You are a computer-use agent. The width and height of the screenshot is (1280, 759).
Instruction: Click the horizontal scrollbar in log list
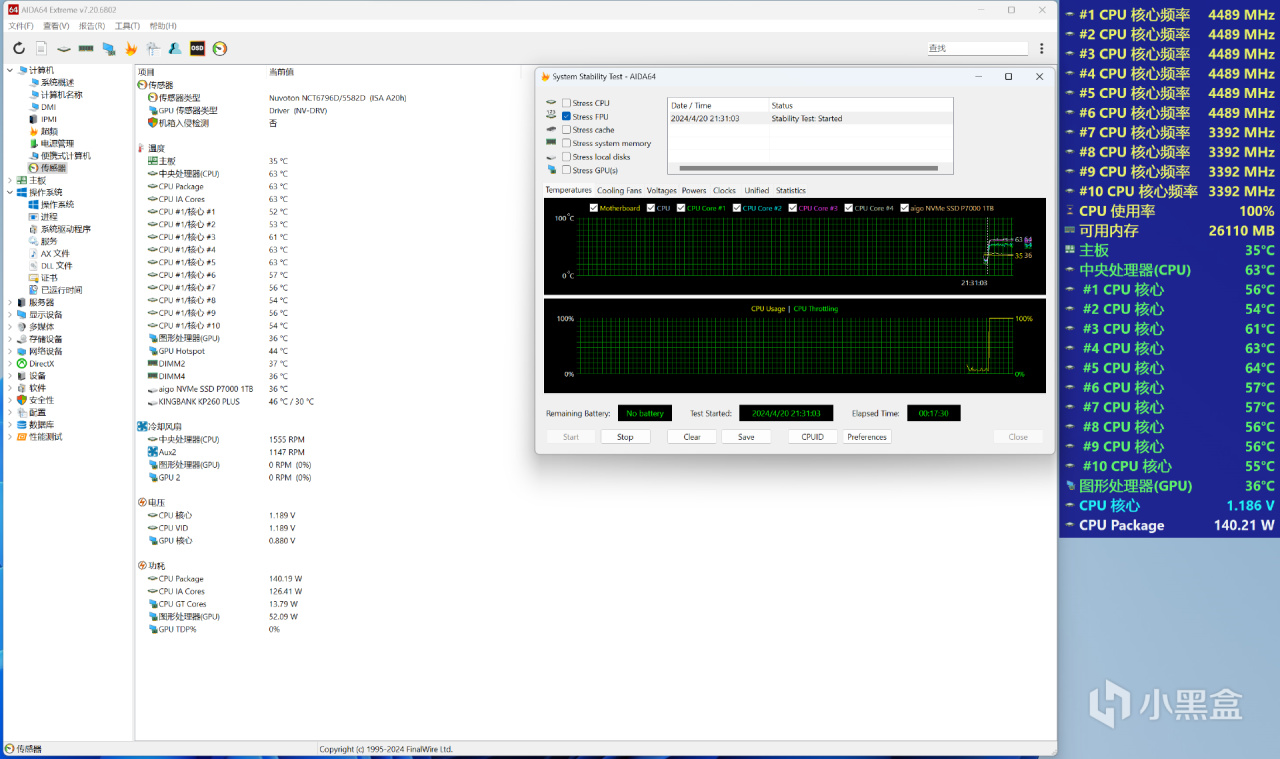pos(808,168)
